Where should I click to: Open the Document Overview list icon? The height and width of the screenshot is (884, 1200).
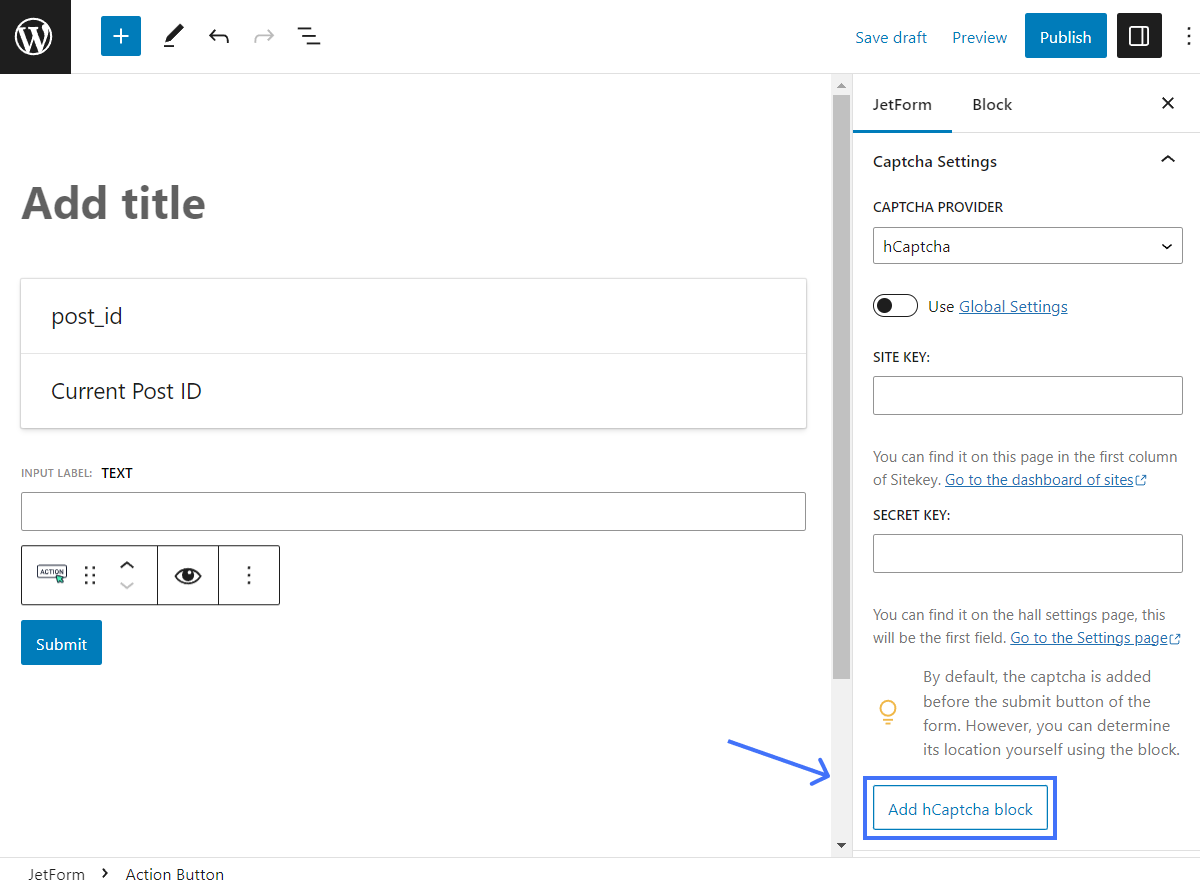pos(309,36)
